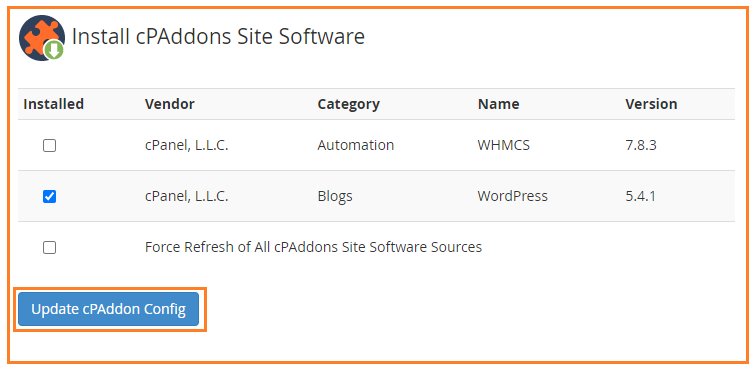Click version 7.8.3 in the WHMCS row

tap(641, 145)
